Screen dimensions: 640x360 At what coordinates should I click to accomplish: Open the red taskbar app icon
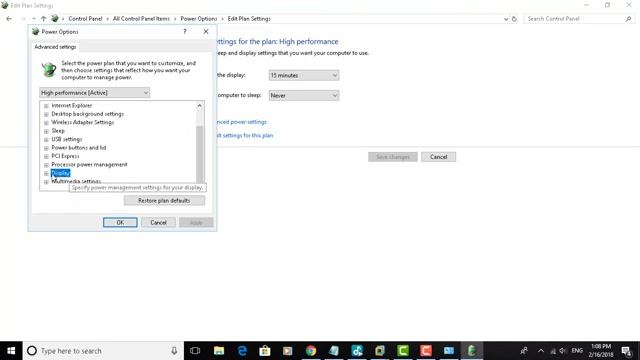click(x=426, y=351)
